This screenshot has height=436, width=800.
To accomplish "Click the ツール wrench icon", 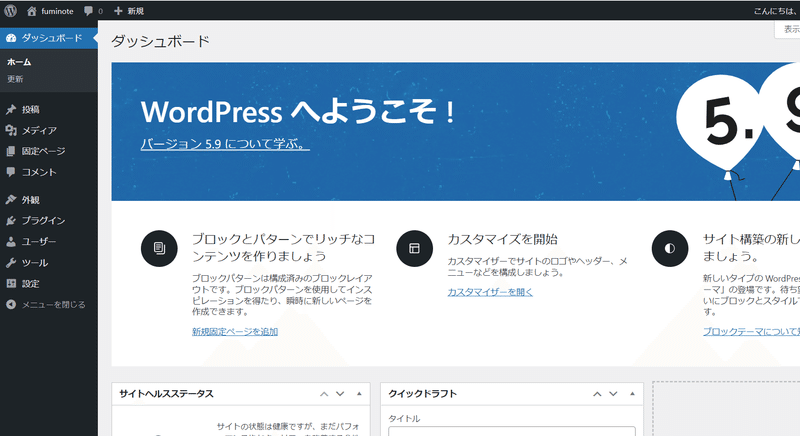I will click(11, 263).
